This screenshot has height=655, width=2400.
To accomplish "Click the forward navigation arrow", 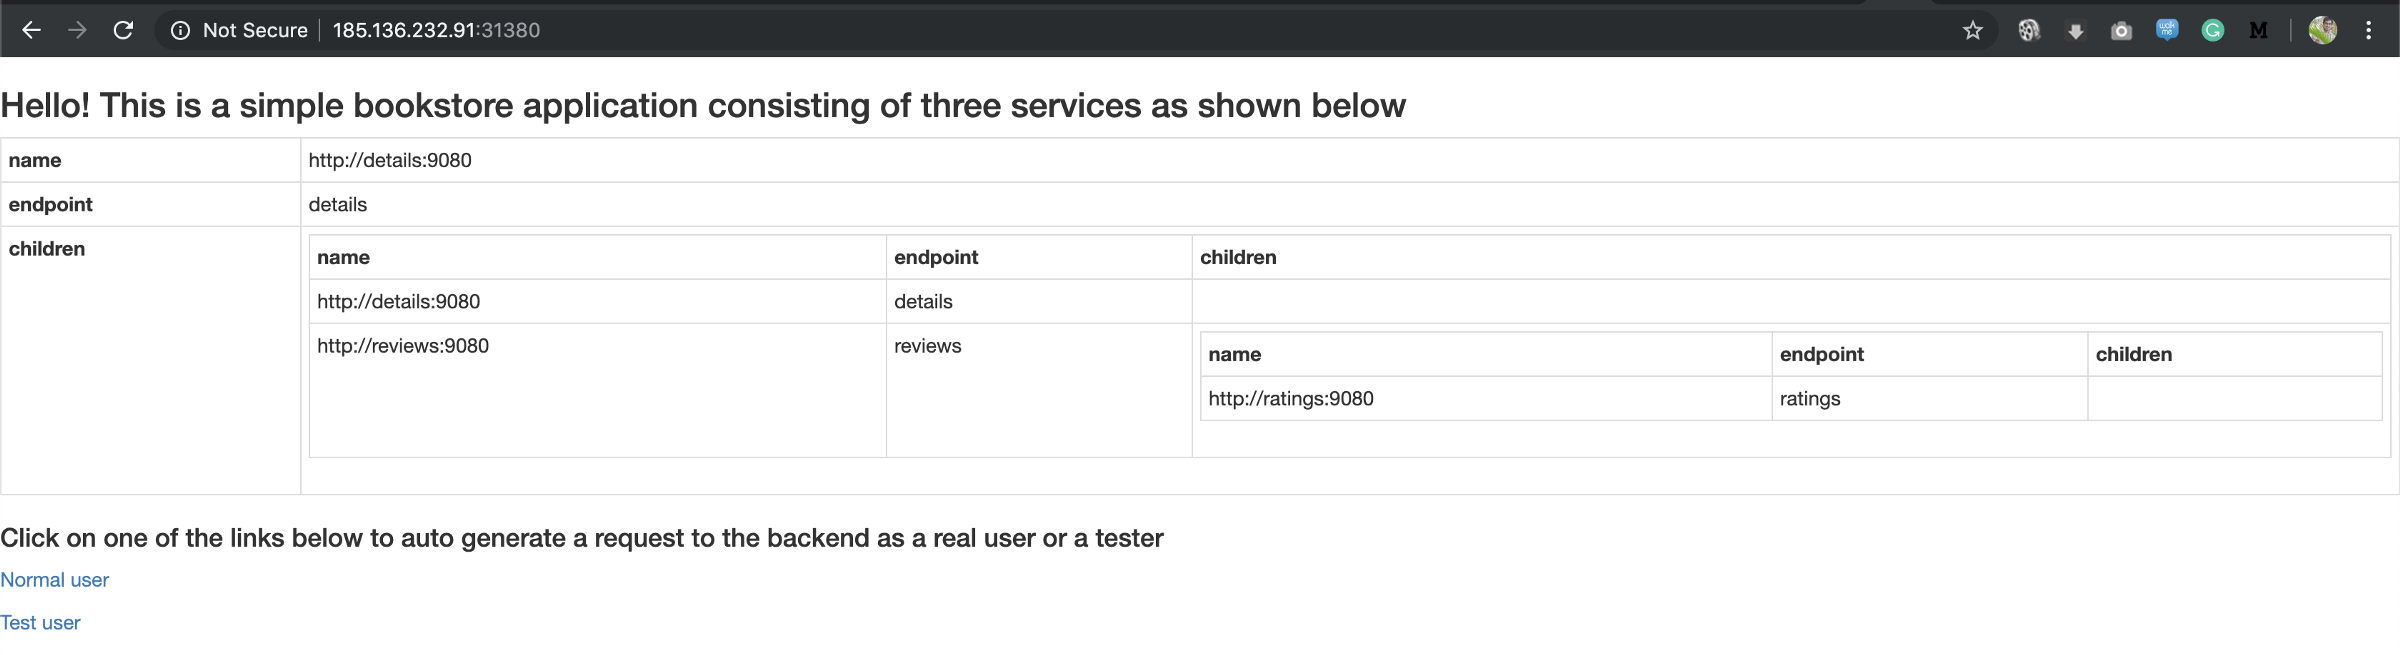I will (77, 30).
